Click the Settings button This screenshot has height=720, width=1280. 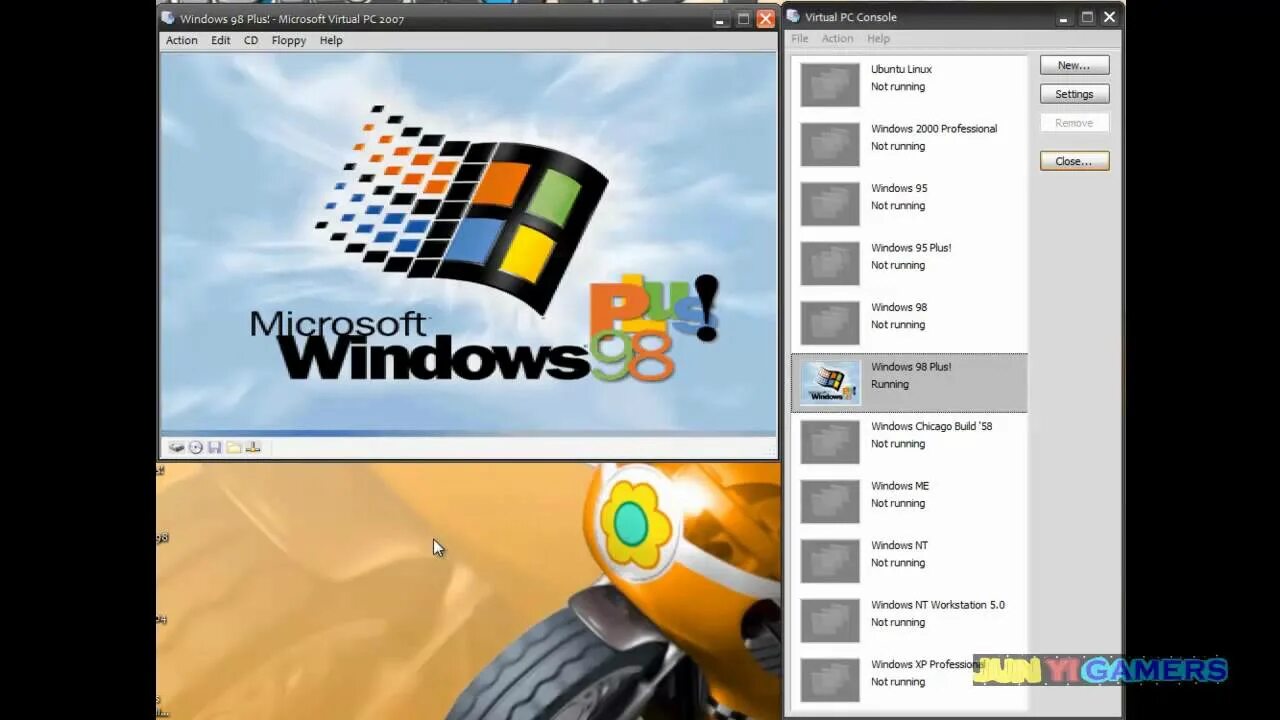pos(1074,94)
